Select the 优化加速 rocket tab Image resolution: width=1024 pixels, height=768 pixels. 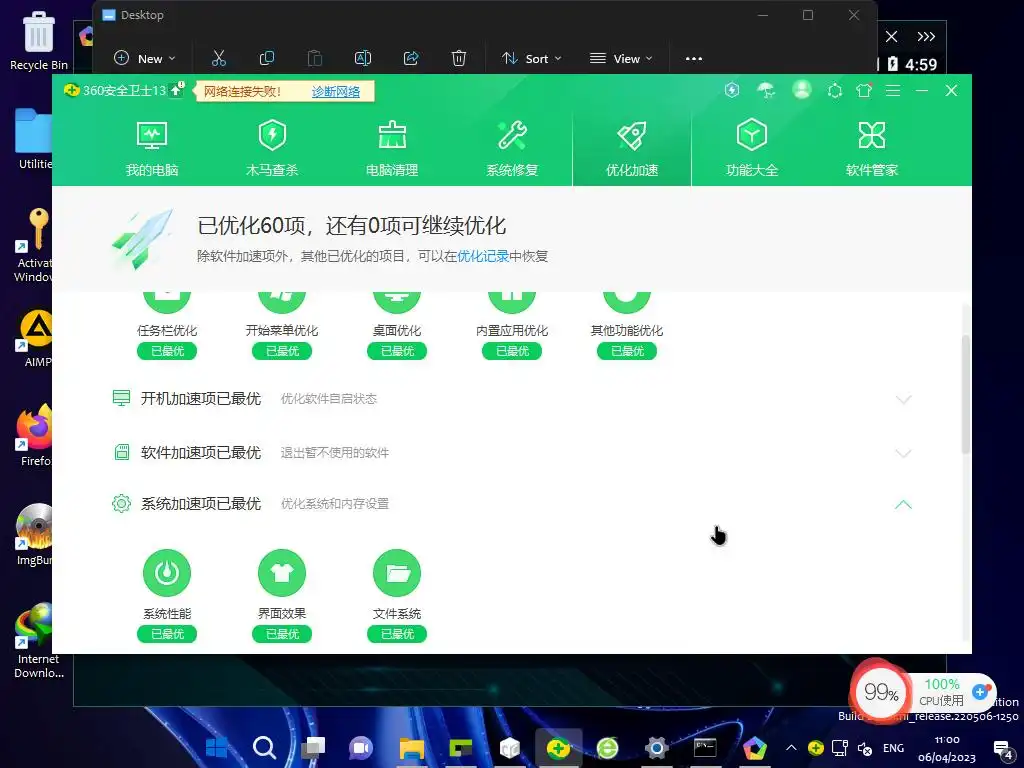point(632,149)
